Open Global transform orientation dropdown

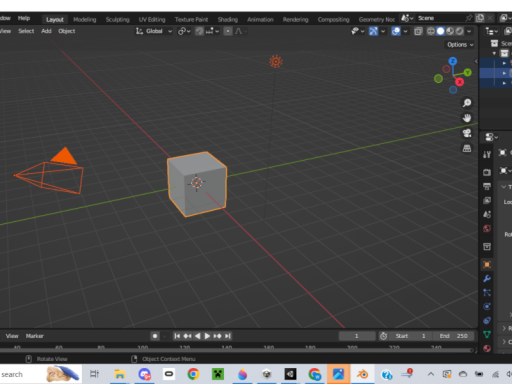pyautogui.click(x=154, y=31)
